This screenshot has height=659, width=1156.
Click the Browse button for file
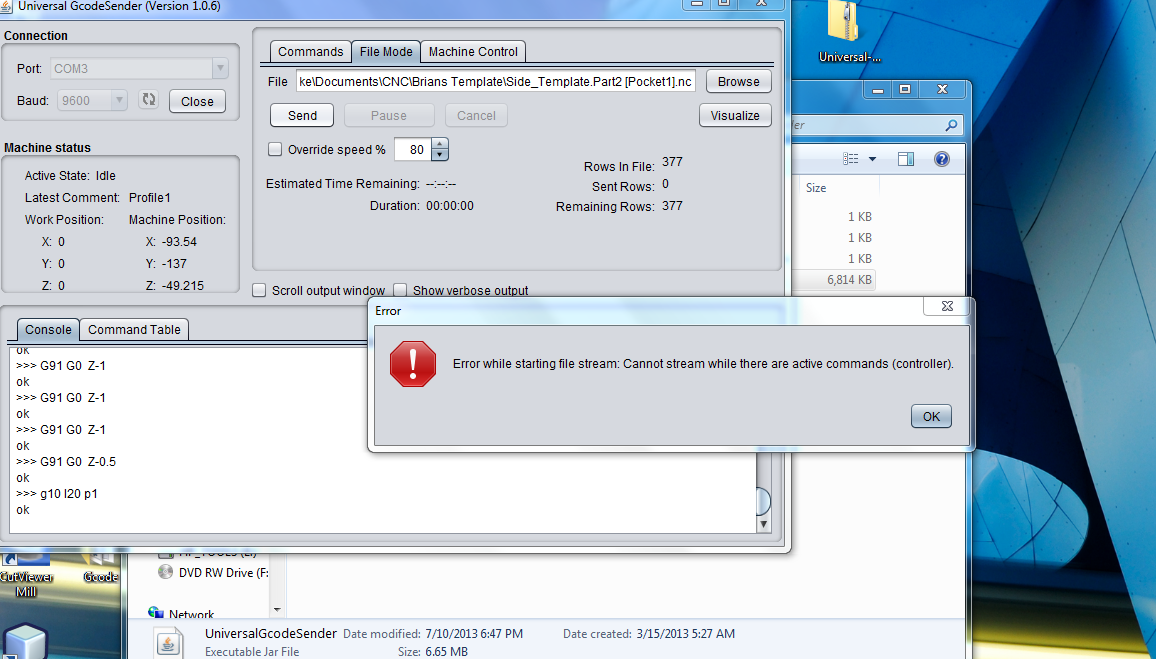(x=739, y=82)
